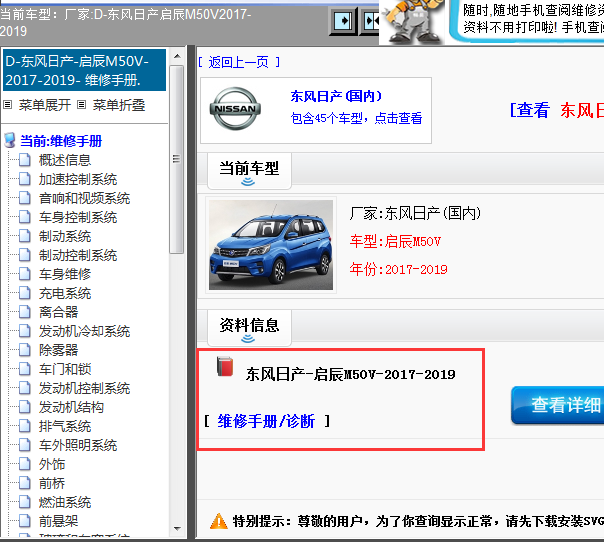Image resolution: width=604 pixels, height=542 pixels.
Task: Click the document icon beside 加速控制系统
Action: [x=25, y=179]
